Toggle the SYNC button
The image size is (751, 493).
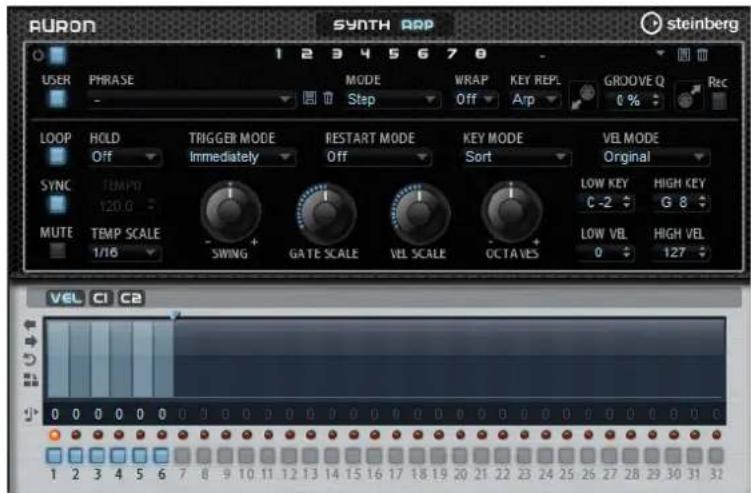coord(57,204)
